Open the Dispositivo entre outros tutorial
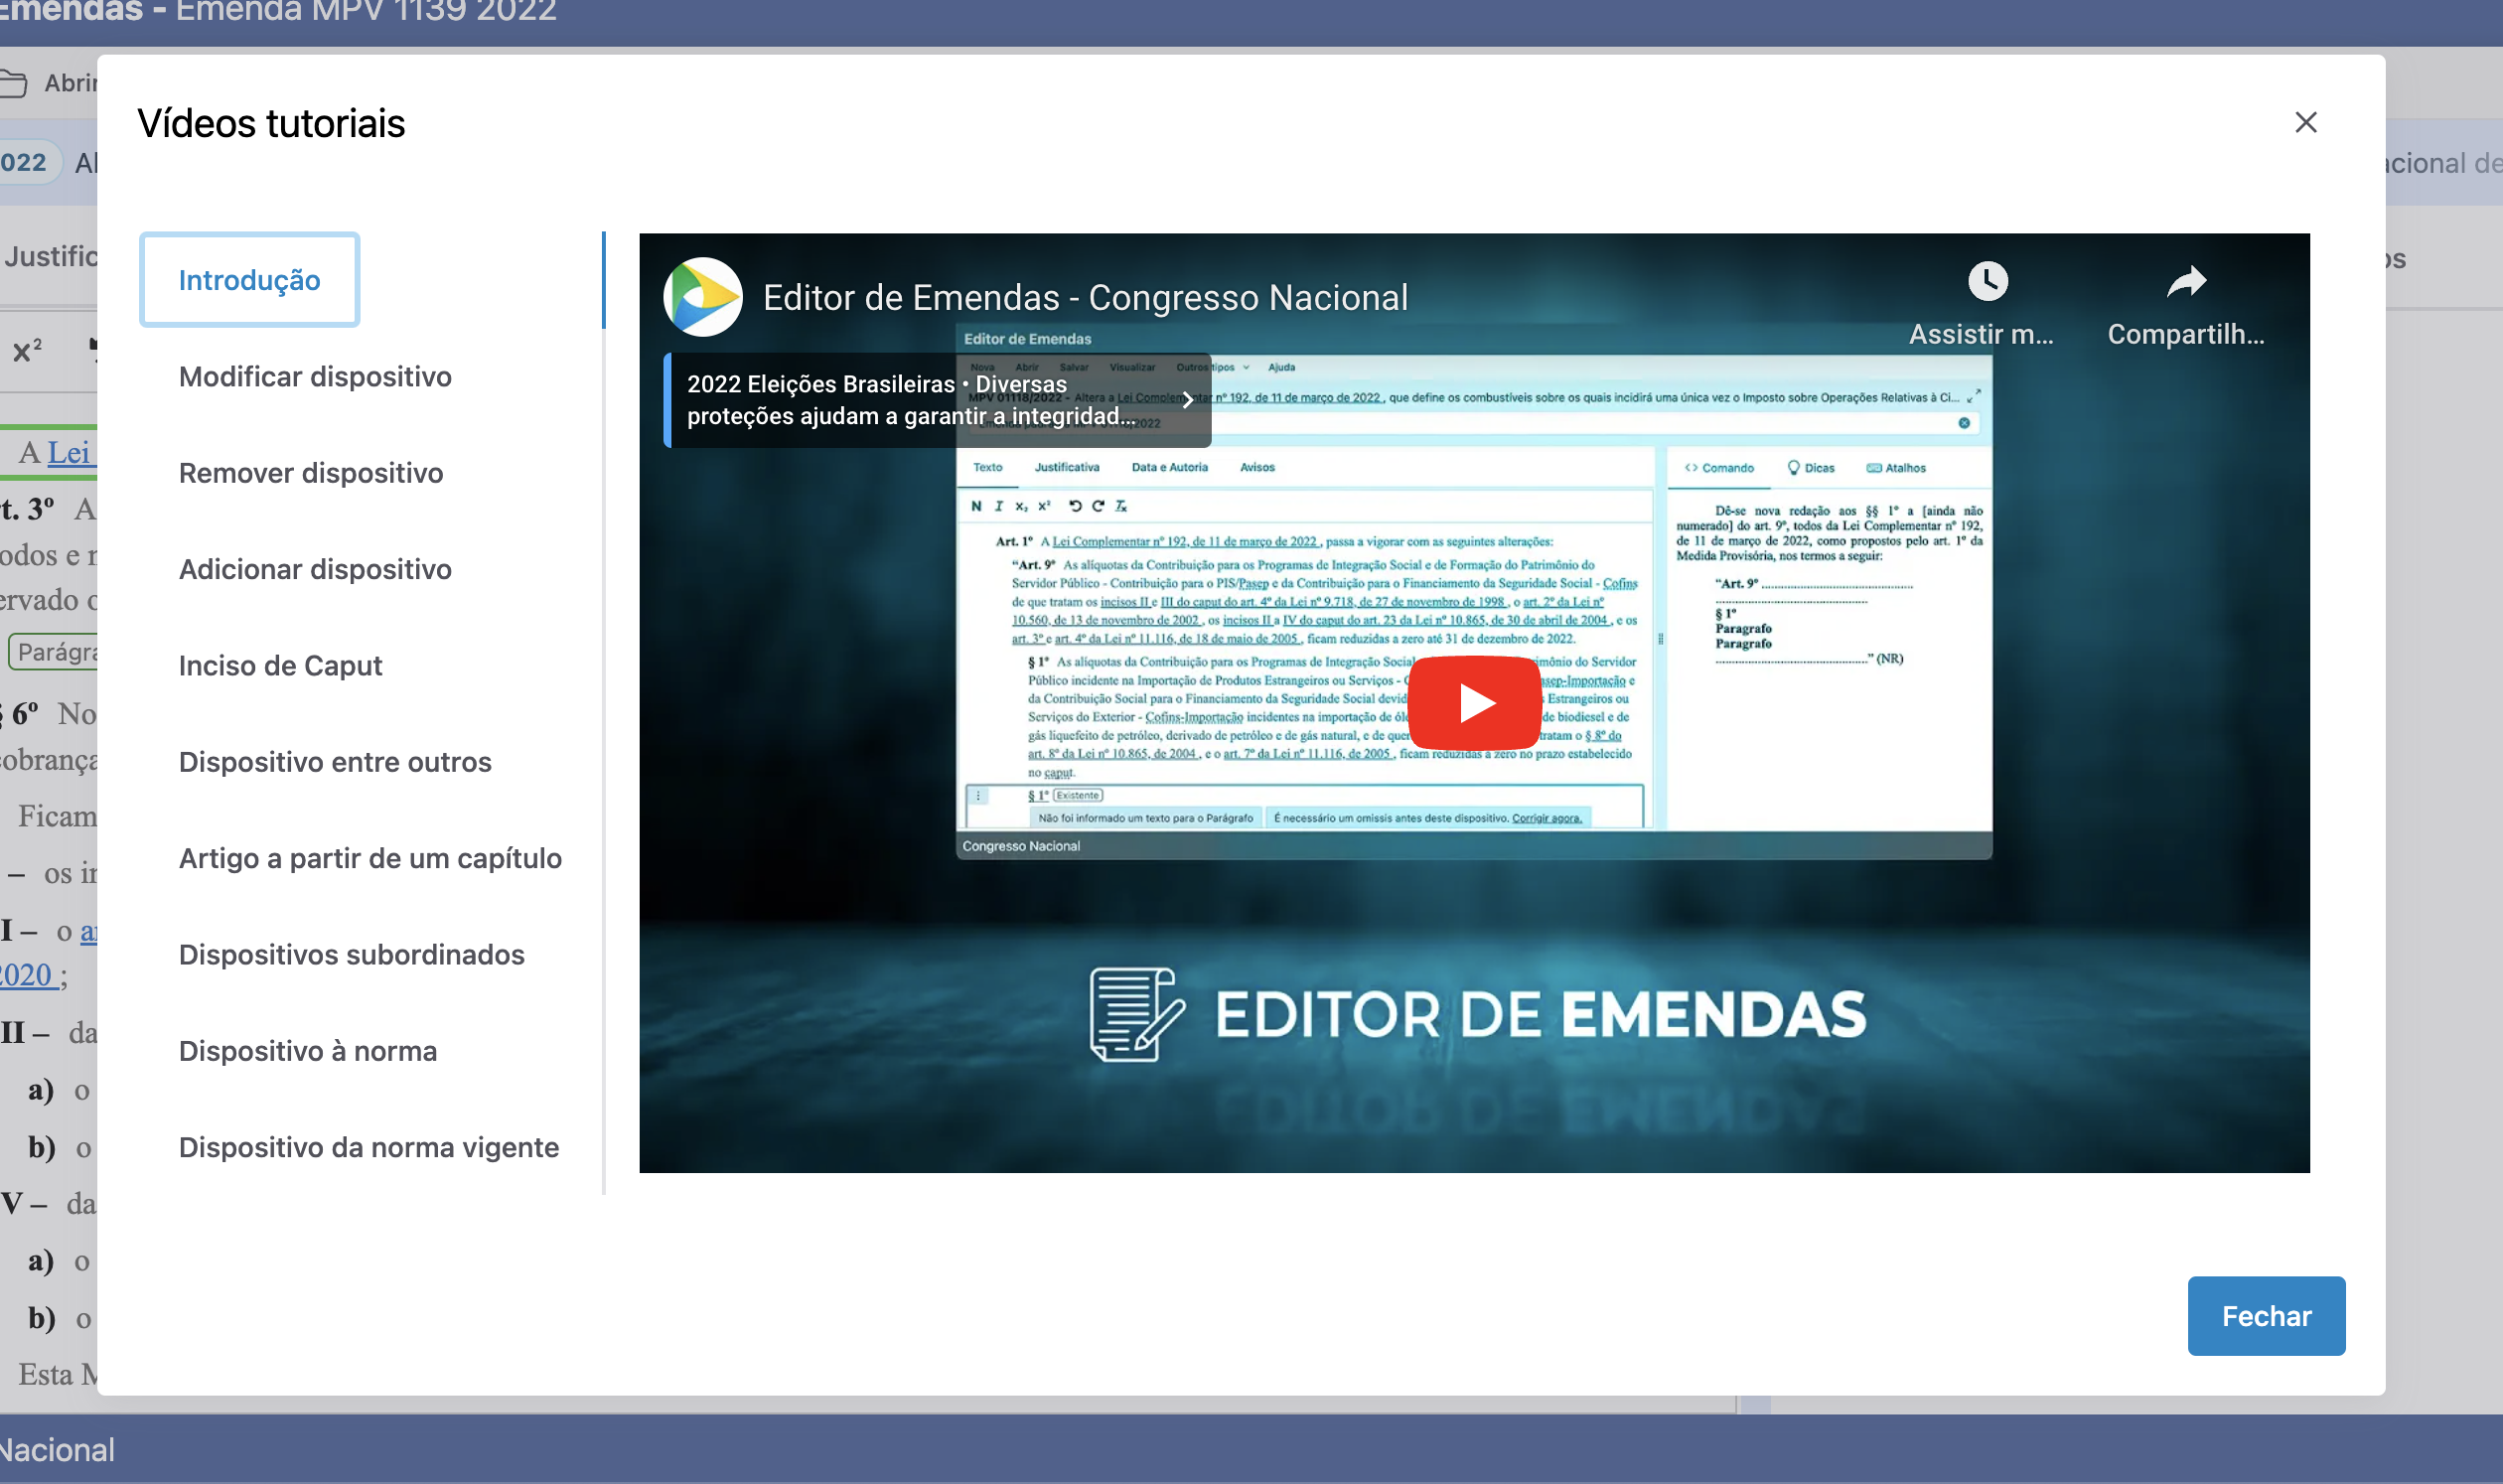This screenshot has width=2503, height=1484. coord(335,762)
